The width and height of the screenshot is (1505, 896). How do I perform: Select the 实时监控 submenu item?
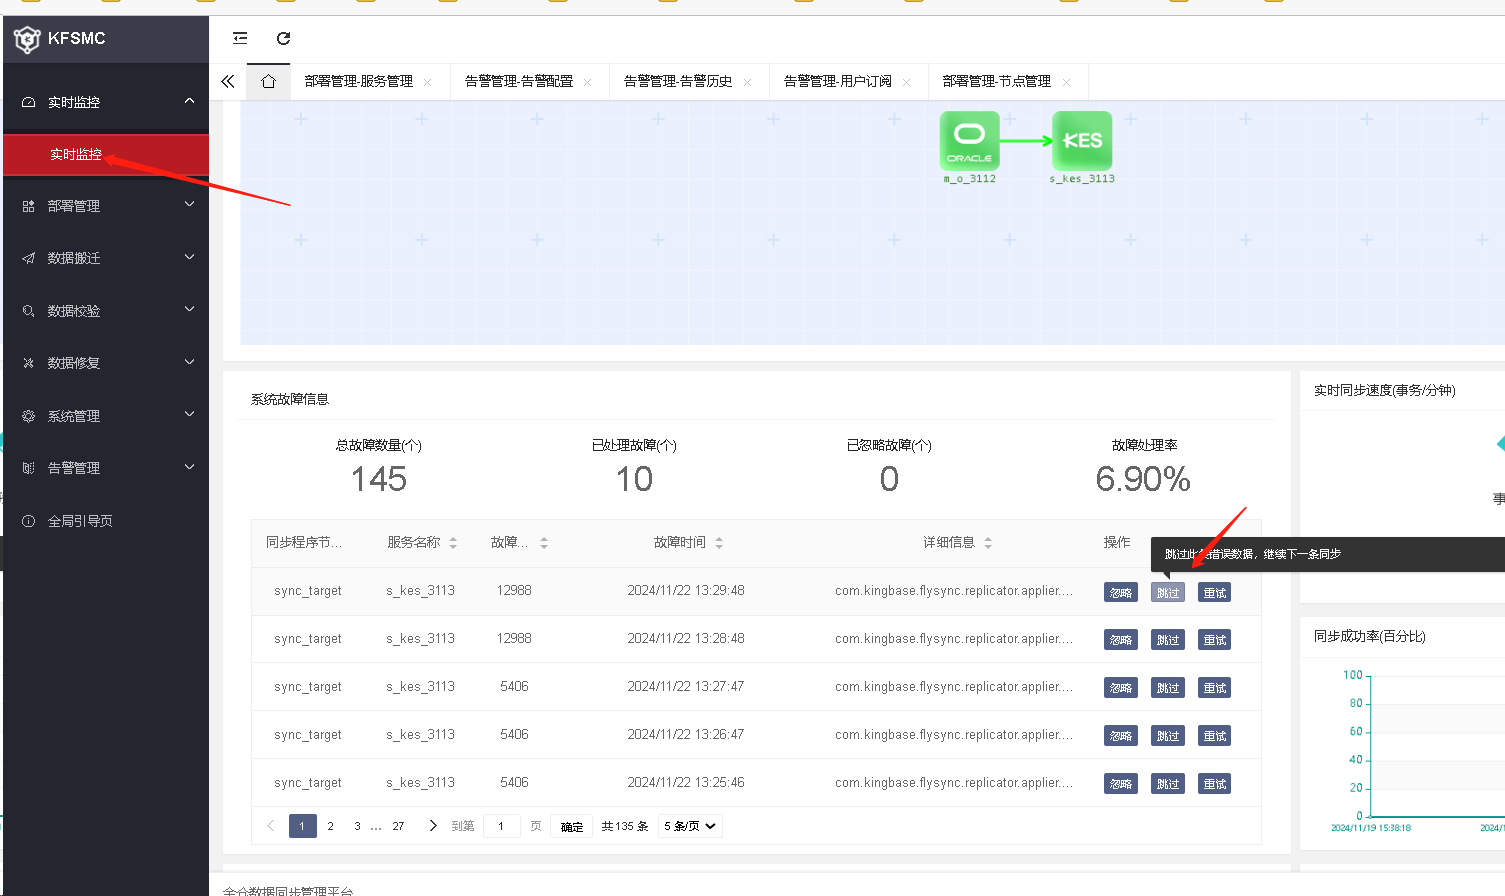pyautogui.click(x=106, y=155)
